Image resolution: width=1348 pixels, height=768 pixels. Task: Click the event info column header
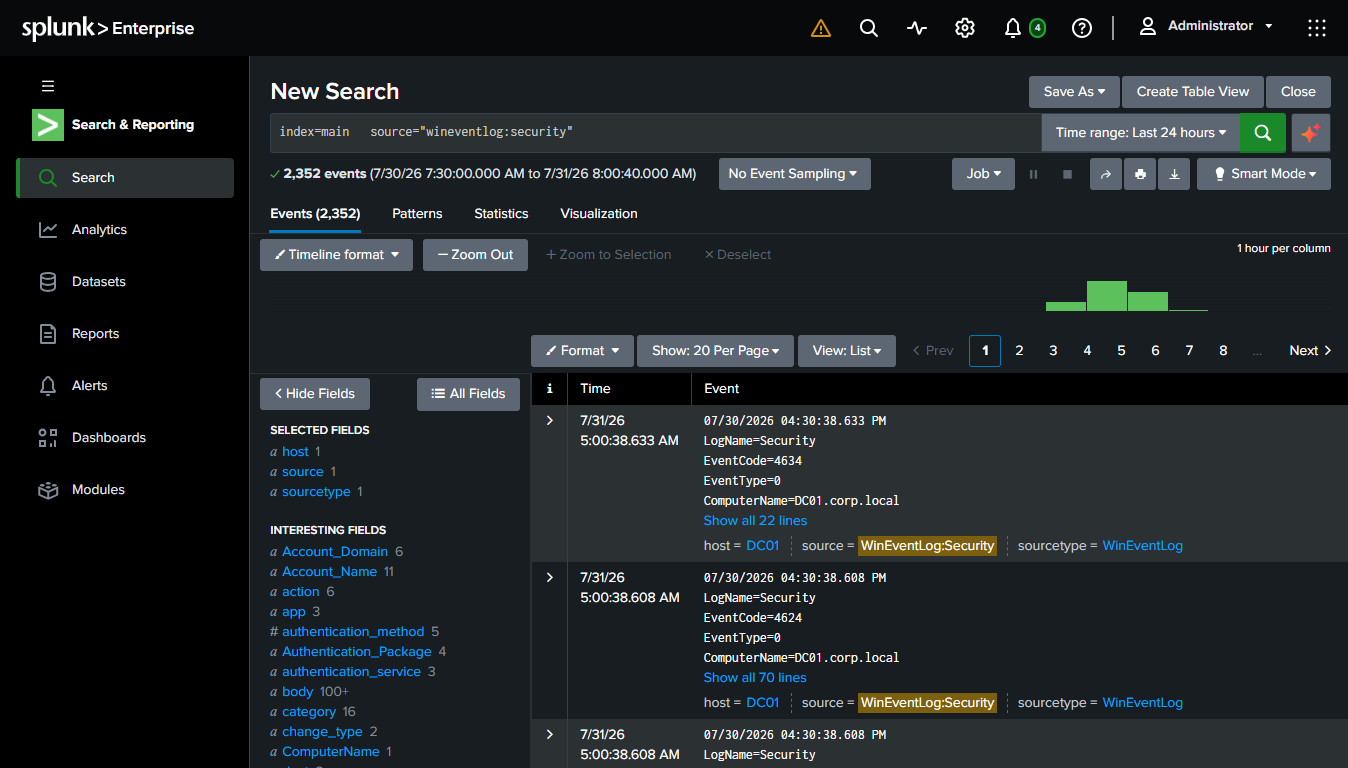549,389
